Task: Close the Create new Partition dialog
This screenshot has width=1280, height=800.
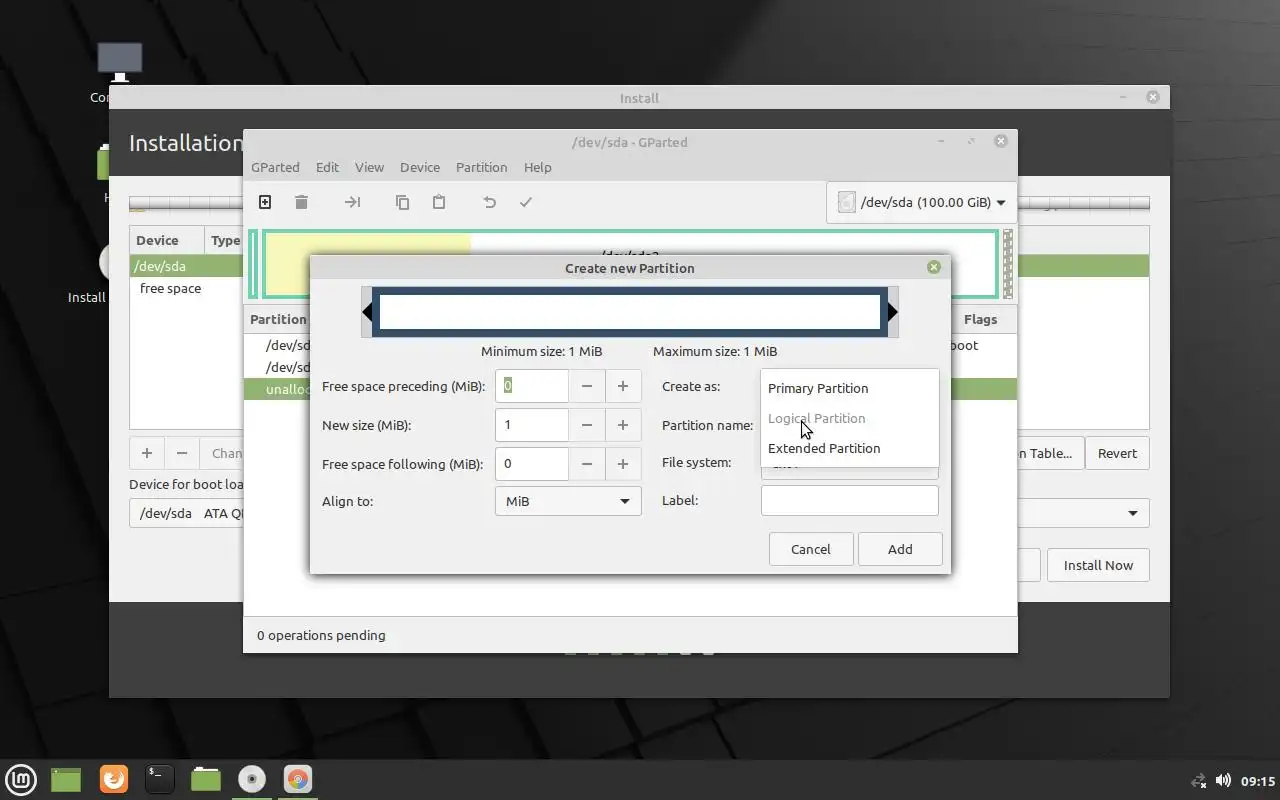Action: (x=934, y=267)
